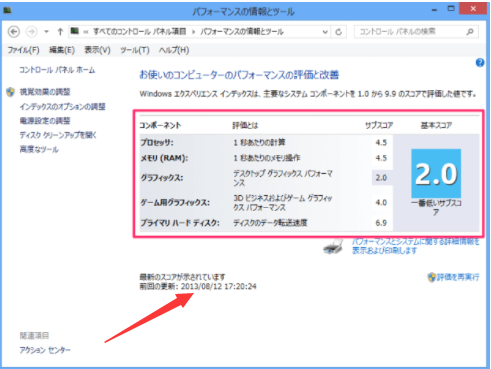Click the 基本スコア column header
This screenshot has height=369, width=491.
tap(436, 126)
